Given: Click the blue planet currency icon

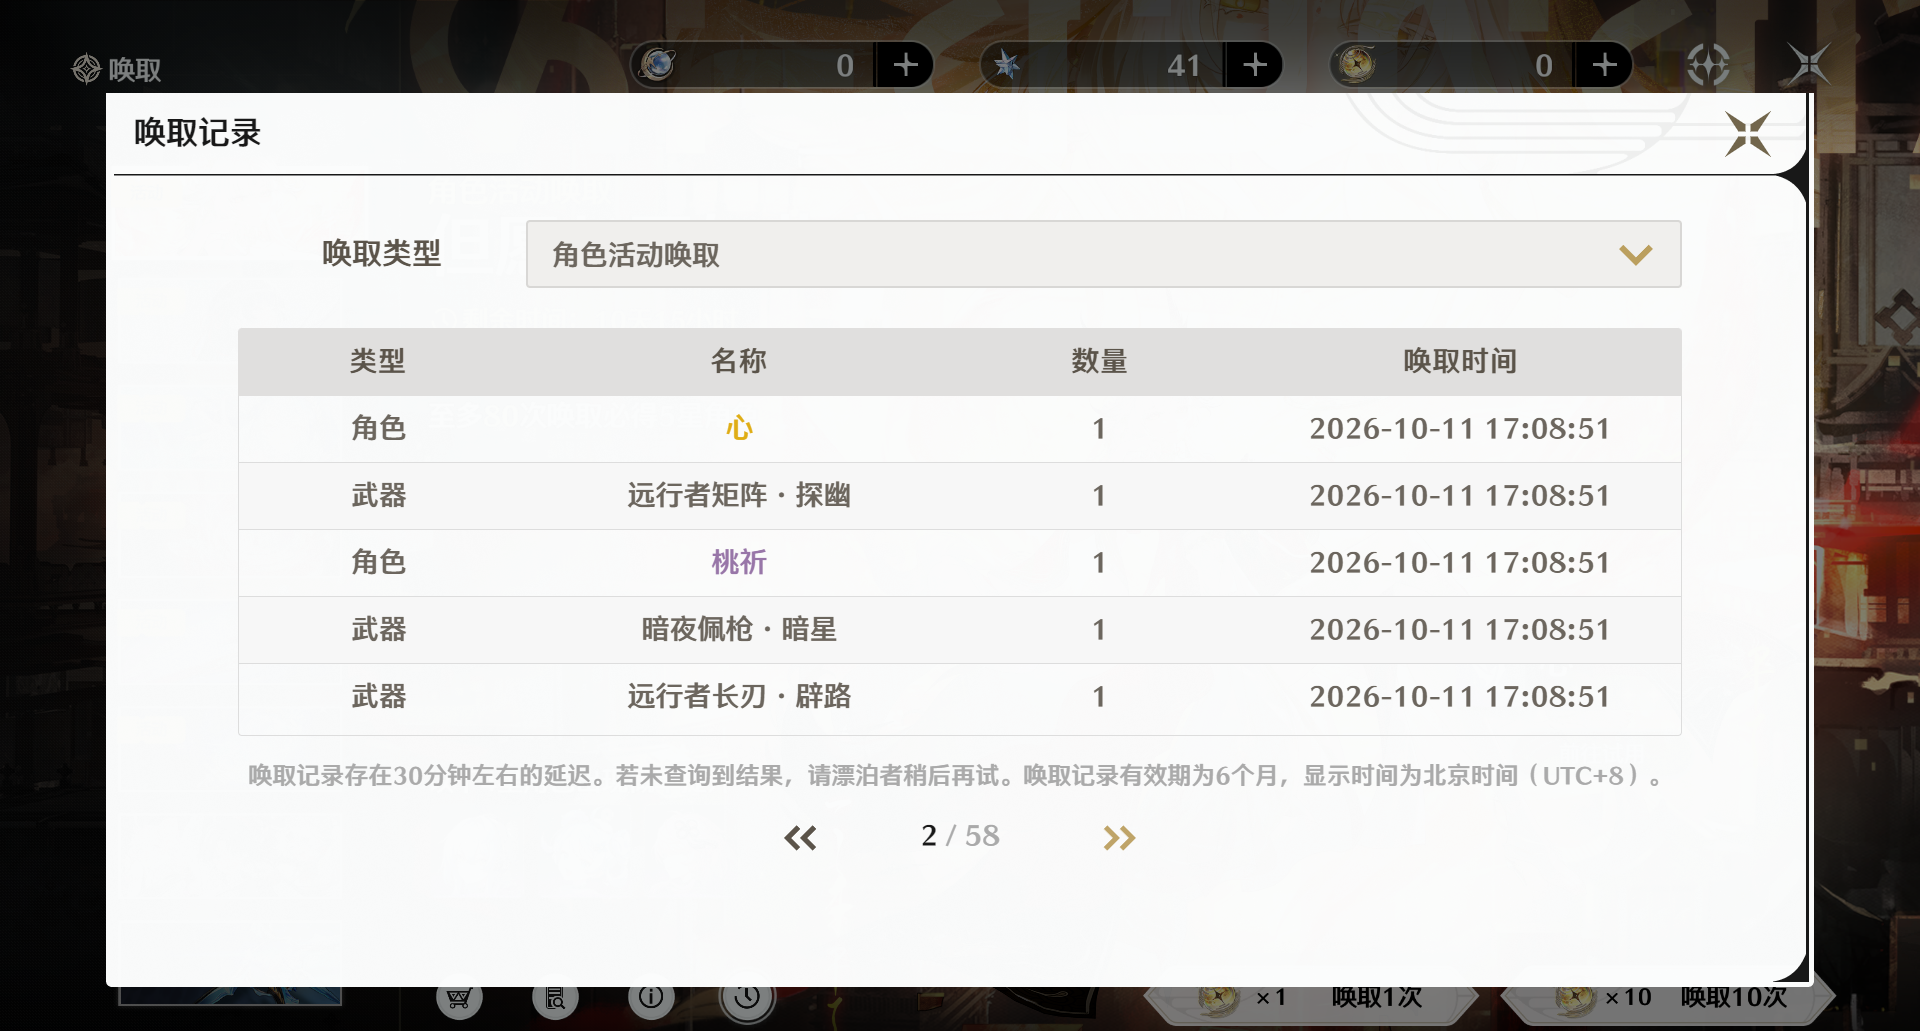Looking at the screenshot, I should point(657,64).
